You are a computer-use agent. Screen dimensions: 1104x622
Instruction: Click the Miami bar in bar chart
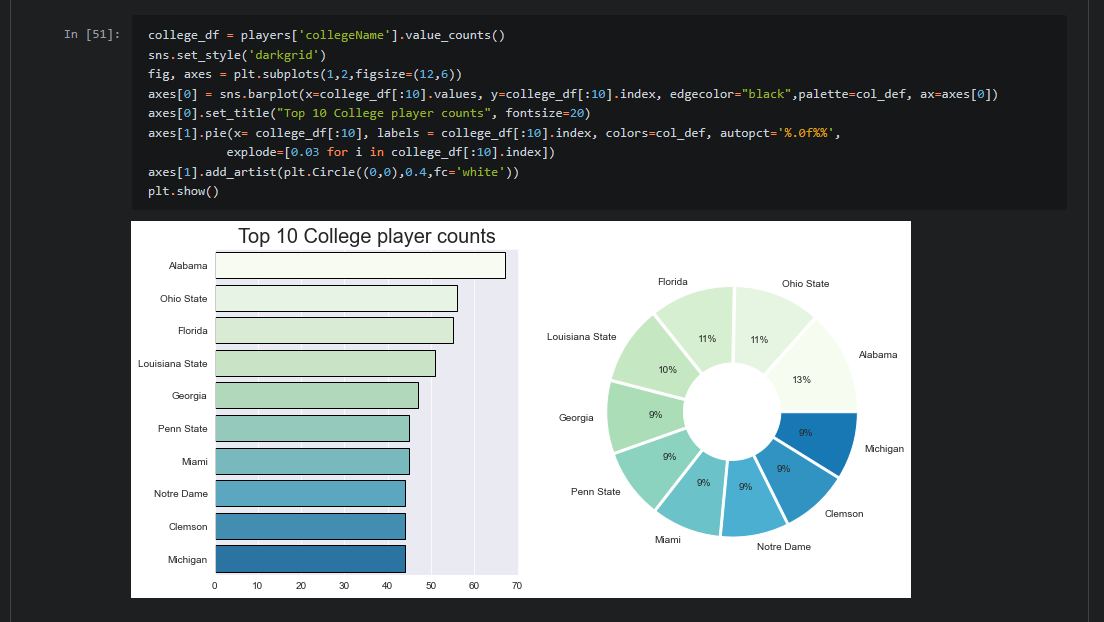313,461
